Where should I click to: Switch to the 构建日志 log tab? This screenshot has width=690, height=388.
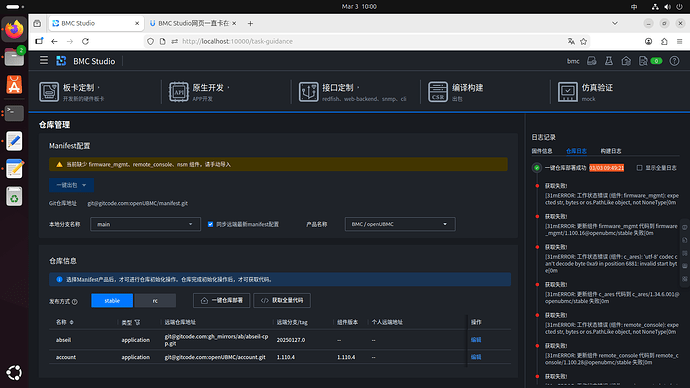pos(611,151)
